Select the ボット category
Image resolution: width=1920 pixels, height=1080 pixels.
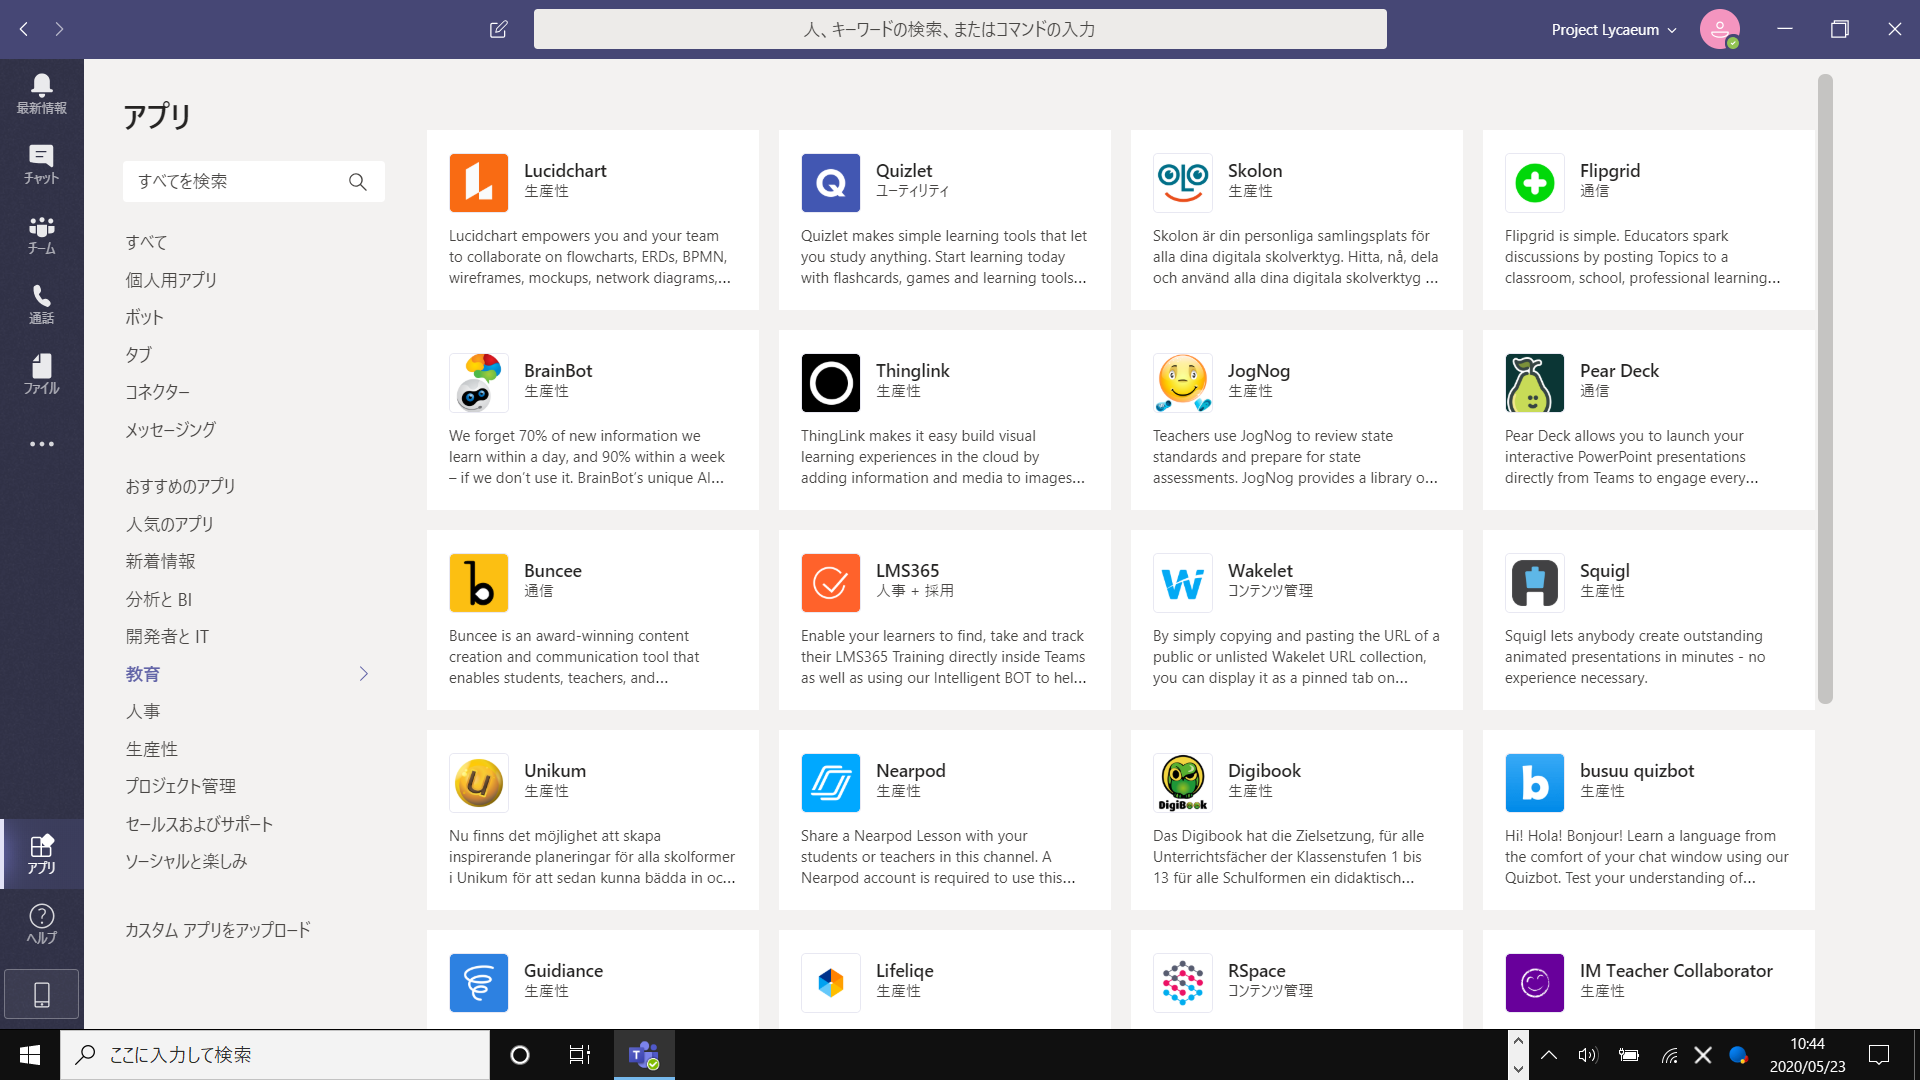click(144, 317)
